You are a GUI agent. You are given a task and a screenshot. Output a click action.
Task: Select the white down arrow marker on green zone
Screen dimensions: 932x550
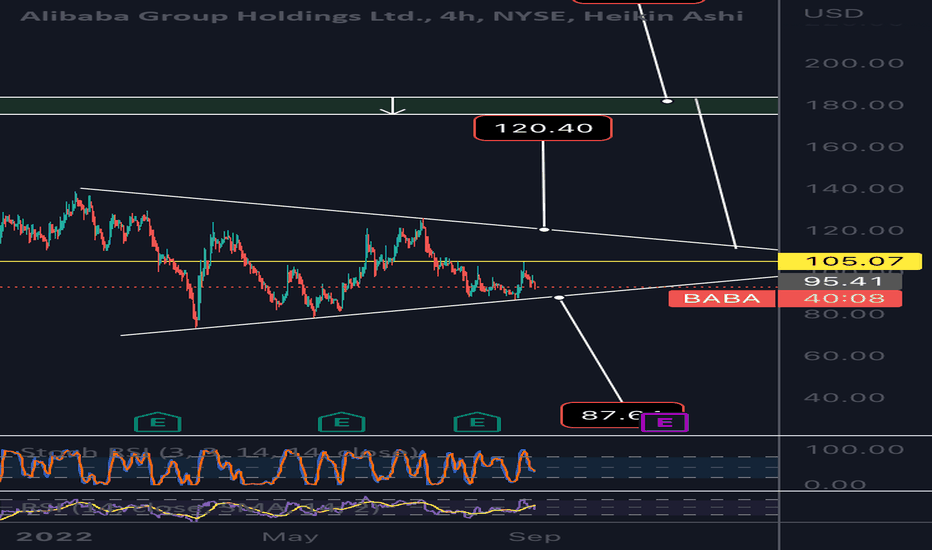(392, 106)
